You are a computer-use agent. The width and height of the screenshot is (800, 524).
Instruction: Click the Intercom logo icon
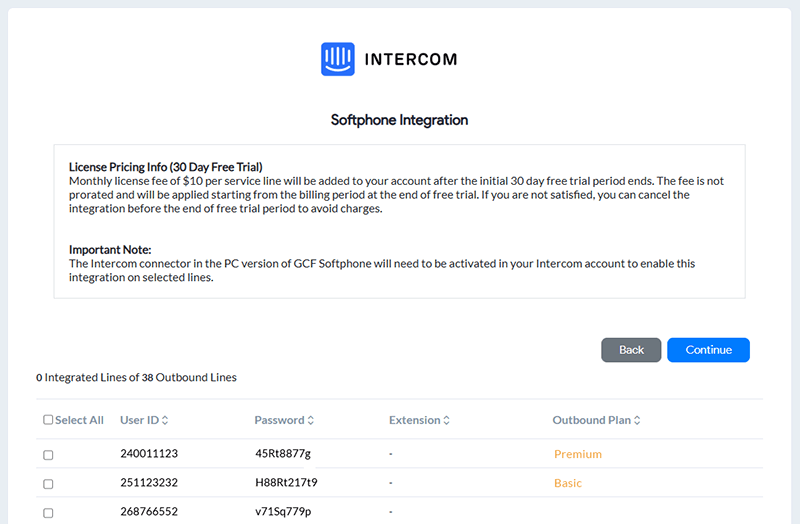[x=338, y=59]
